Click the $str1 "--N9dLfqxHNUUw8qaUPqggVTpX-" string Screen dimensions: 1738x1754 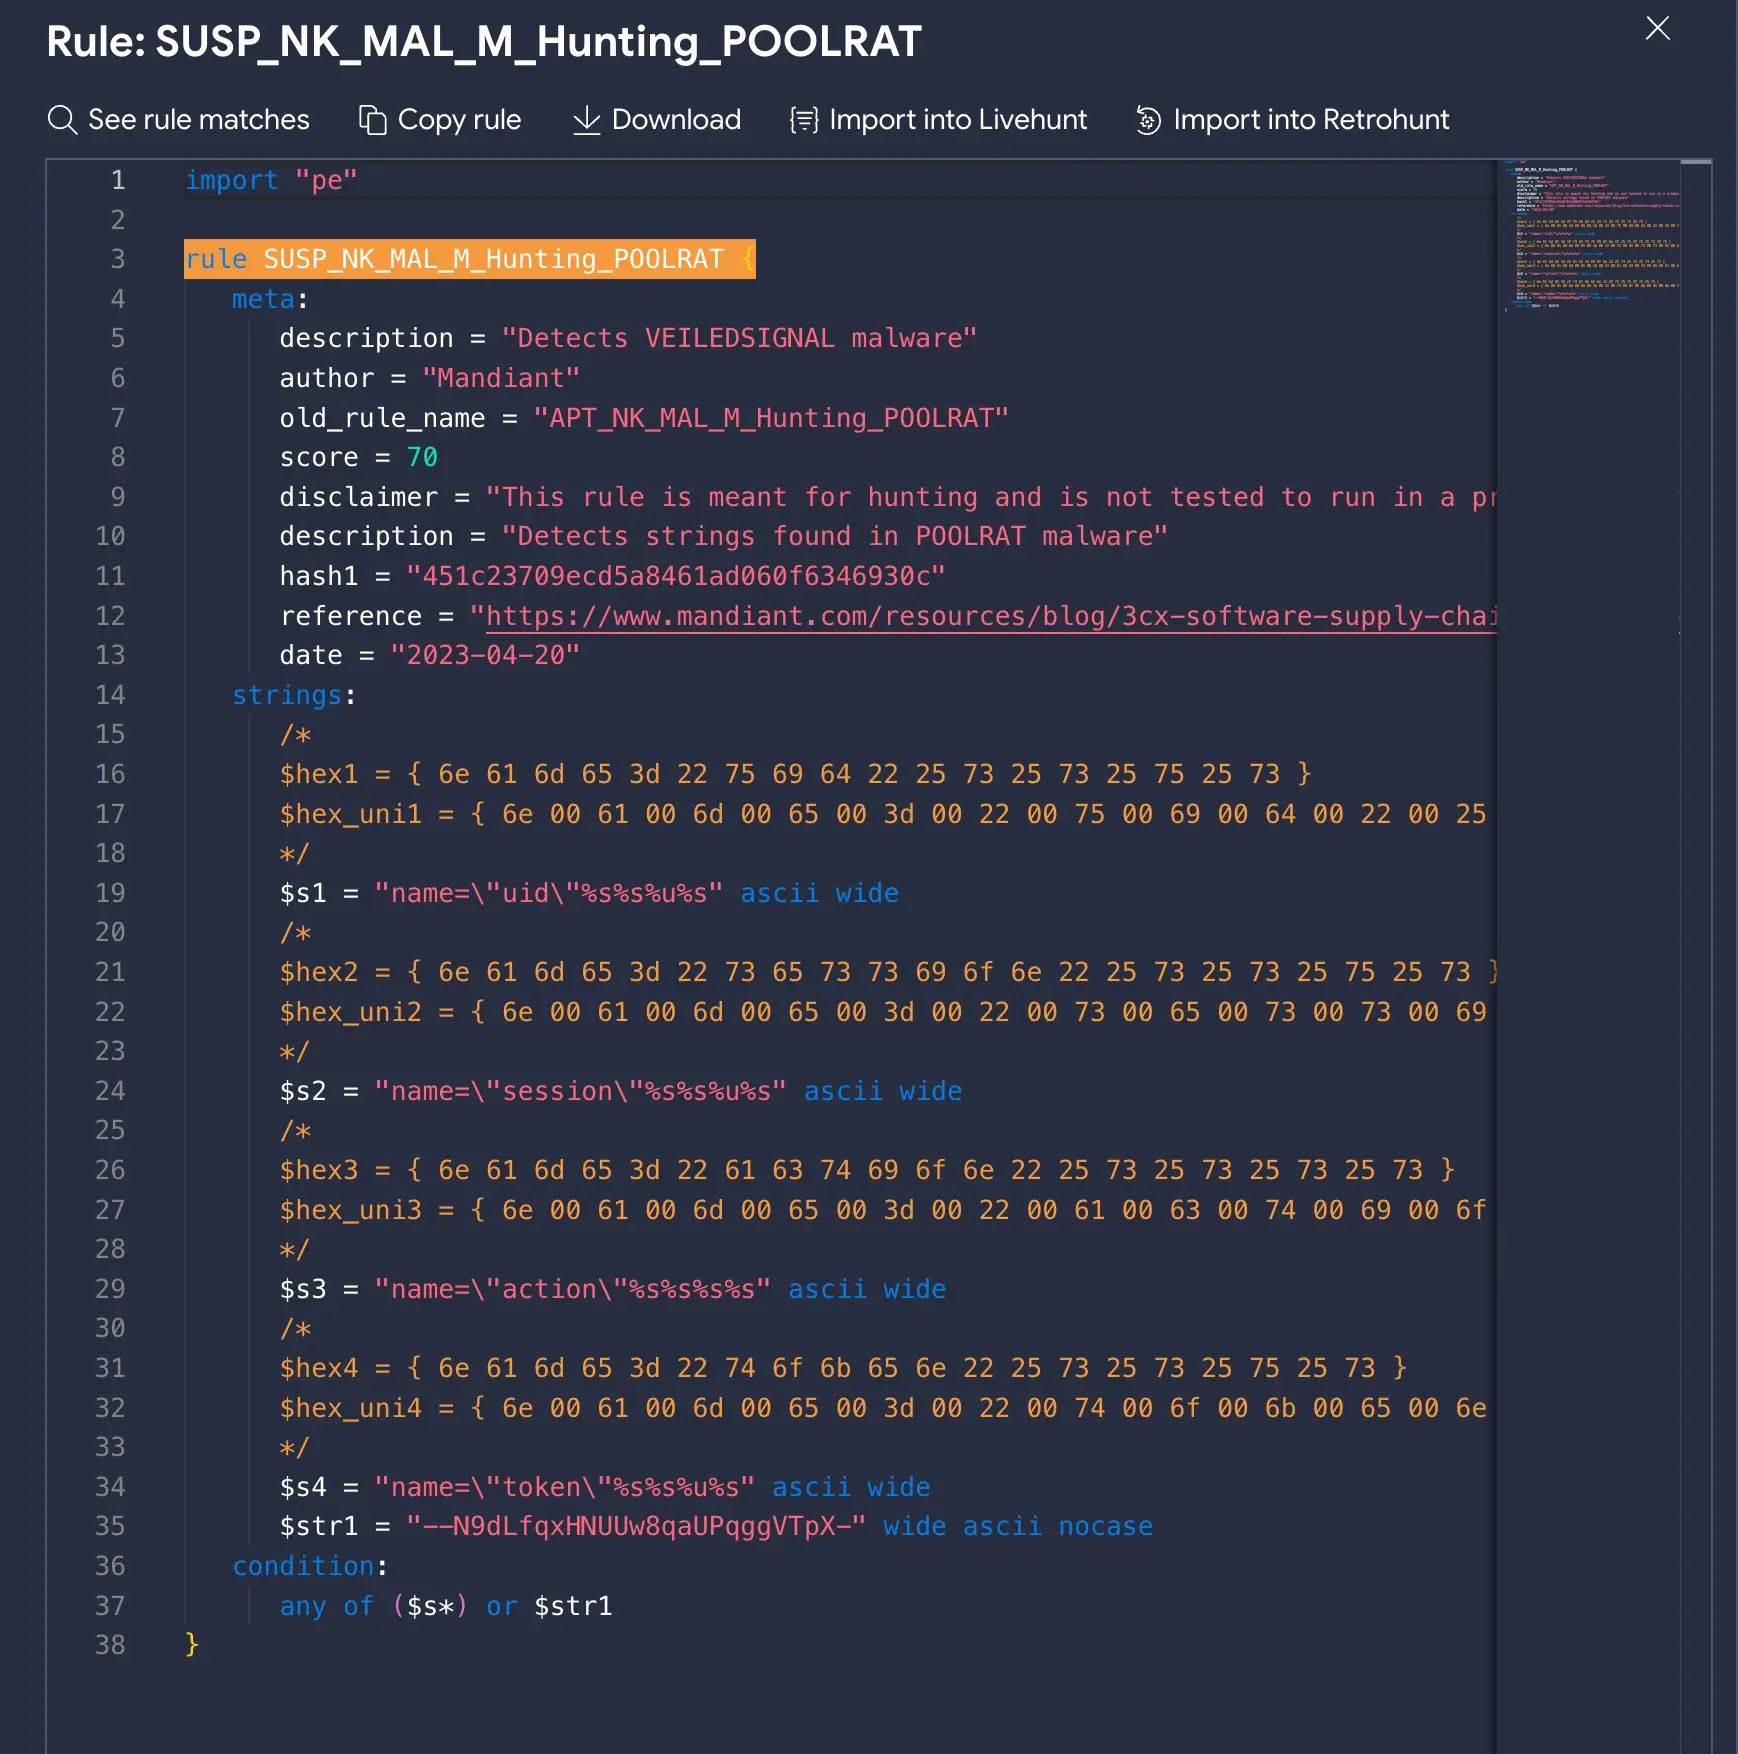coord(636,1526)
